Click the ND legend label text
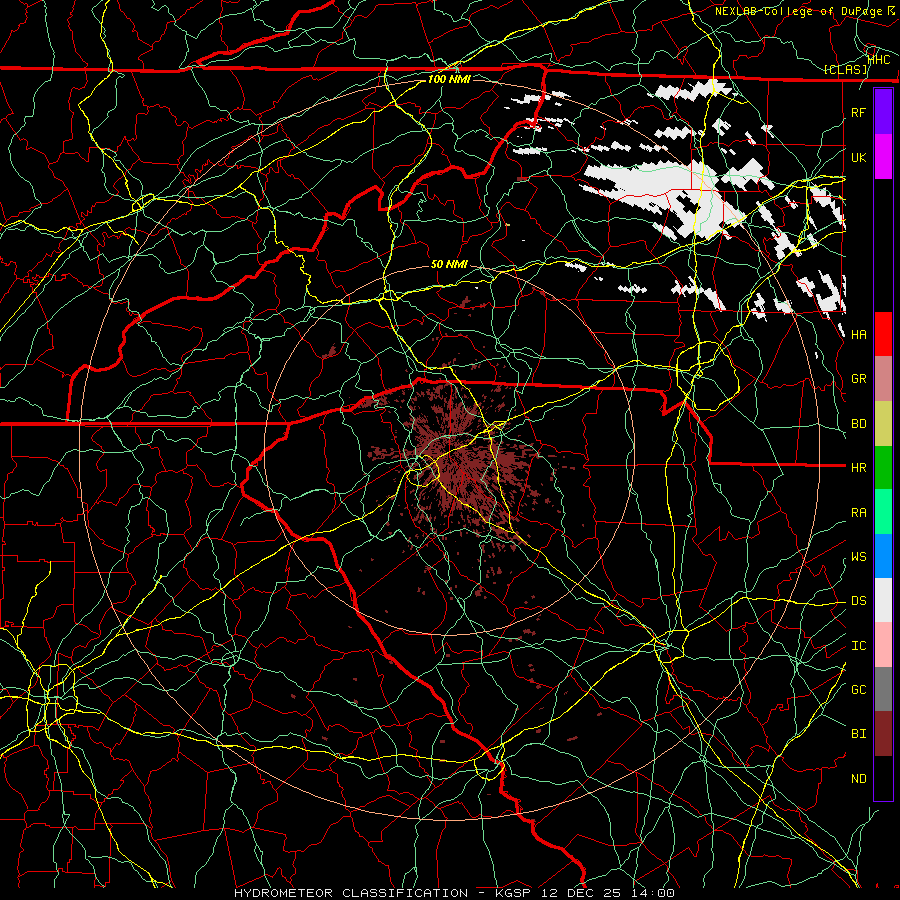The width and height of the screenshot is (900, 900). 859,779
